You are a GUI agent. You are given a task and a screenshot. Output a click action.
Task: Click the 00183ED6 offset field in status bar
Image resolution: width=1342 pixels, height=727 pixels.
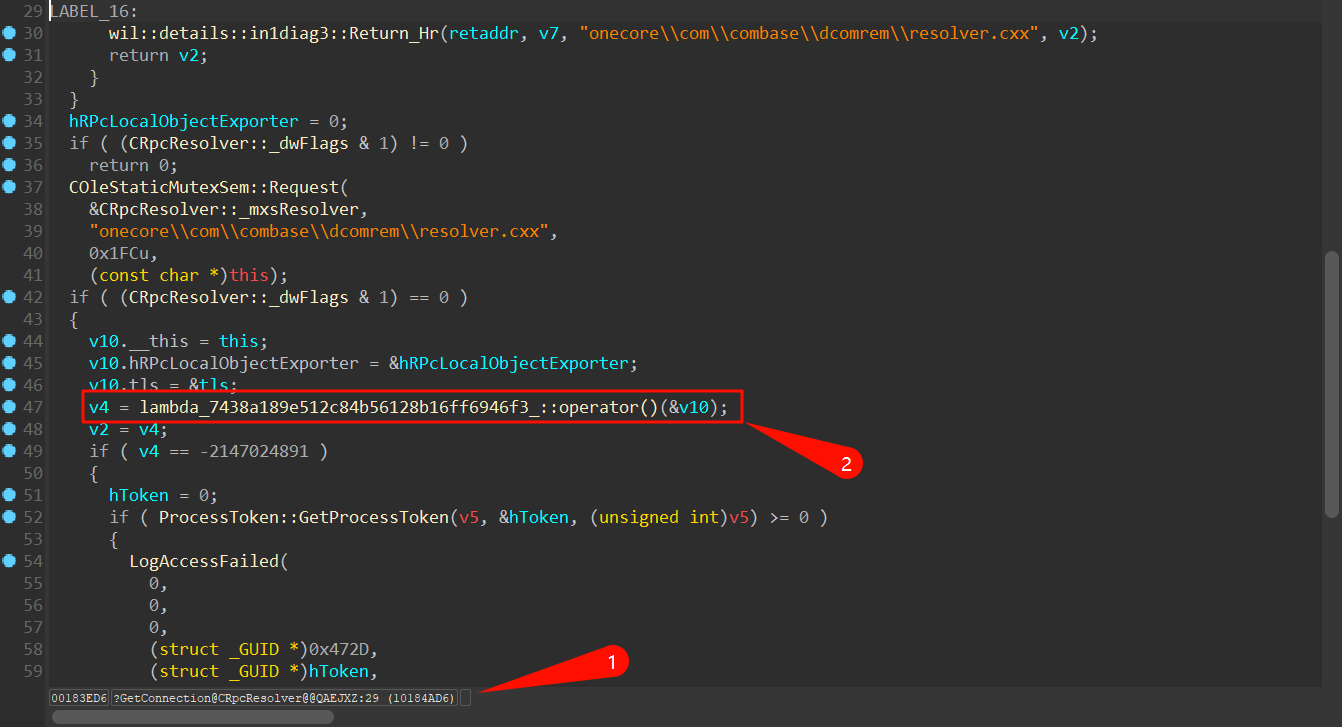[x=79, y=697]
